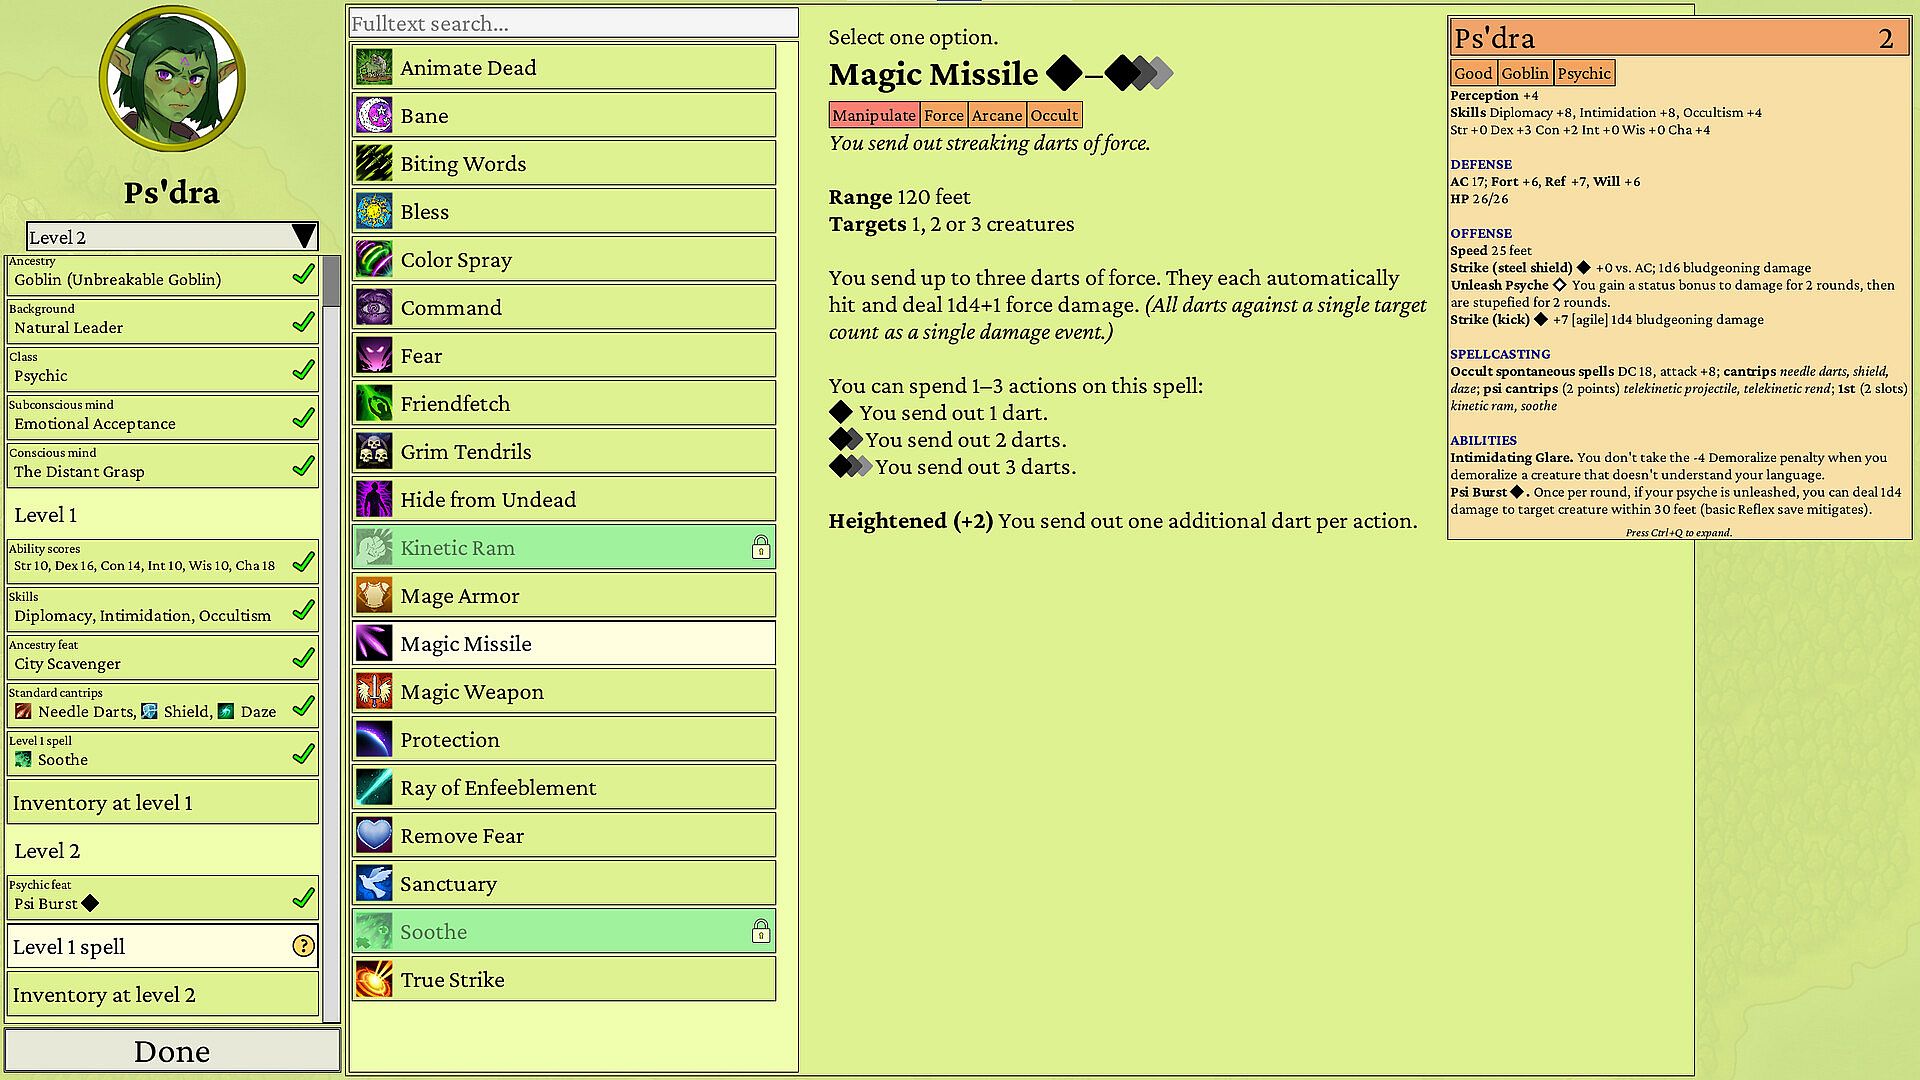Open the Level 2 dropdown arrow

click(304, 237)
